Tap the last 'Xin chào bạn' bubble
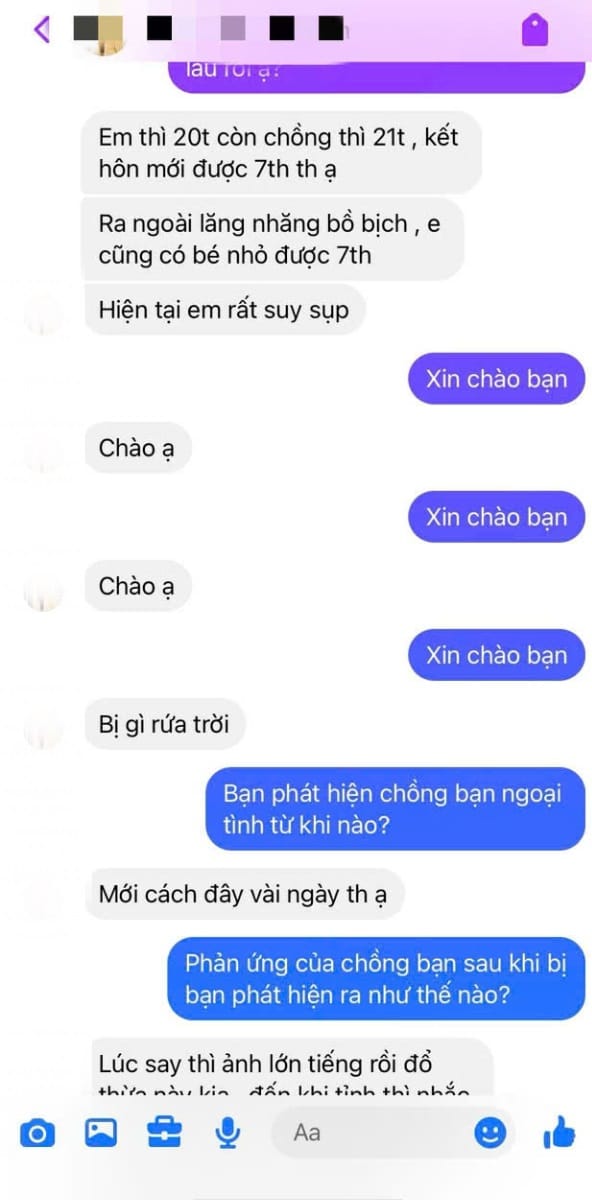This screenshot has height=1200, width=592. [x=496, y=655]
